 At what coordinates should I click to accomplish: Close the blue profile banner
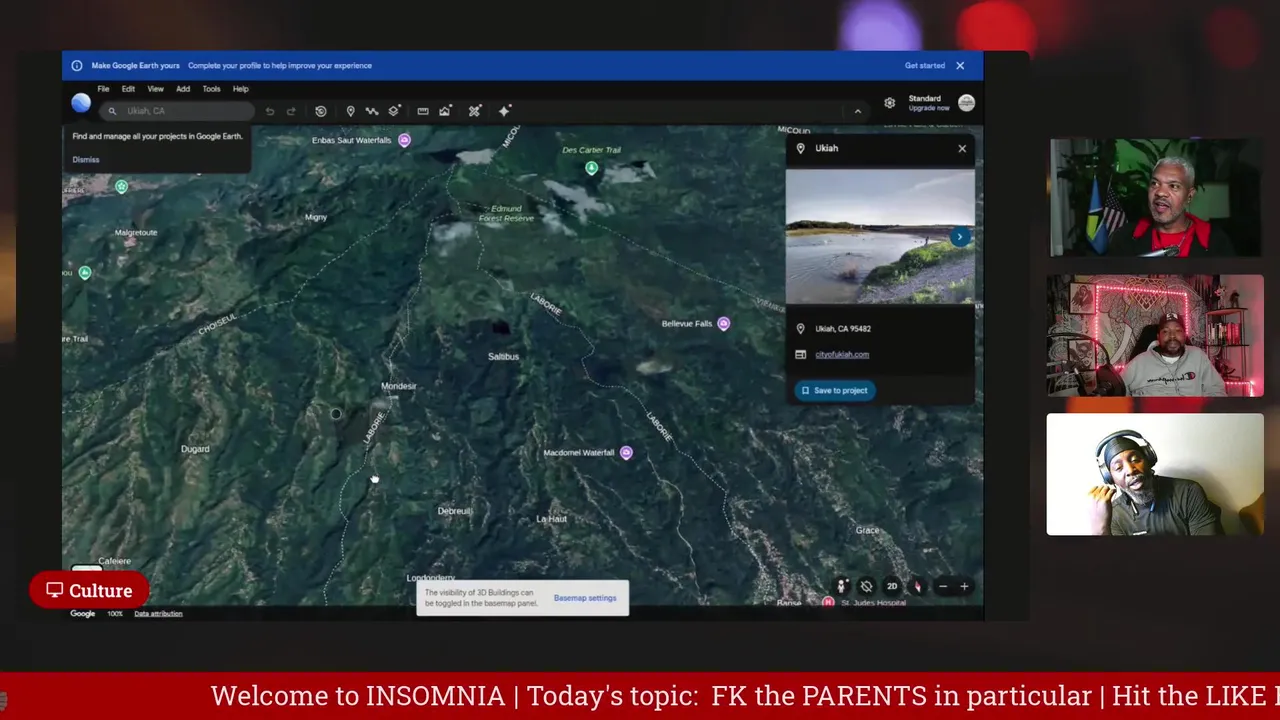coord(960,66)
